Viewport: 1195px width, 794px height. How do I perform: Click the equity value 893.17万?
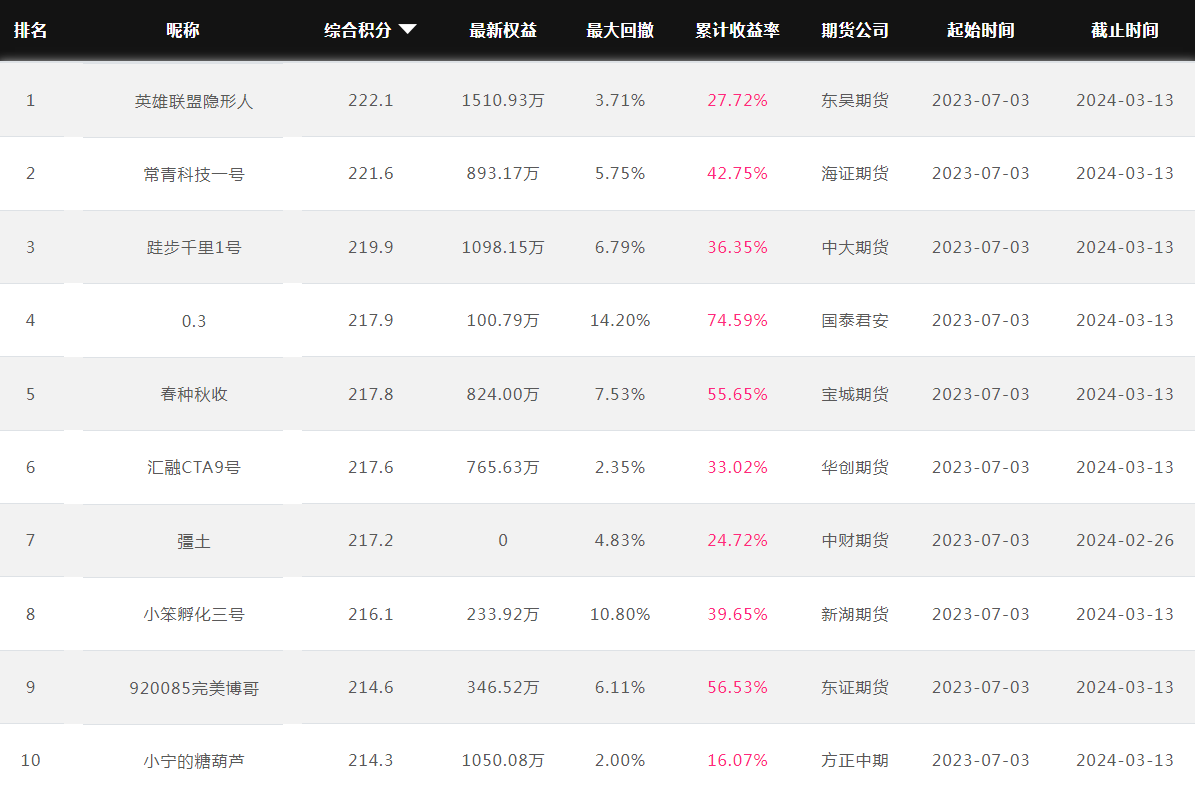coord(503,174)
